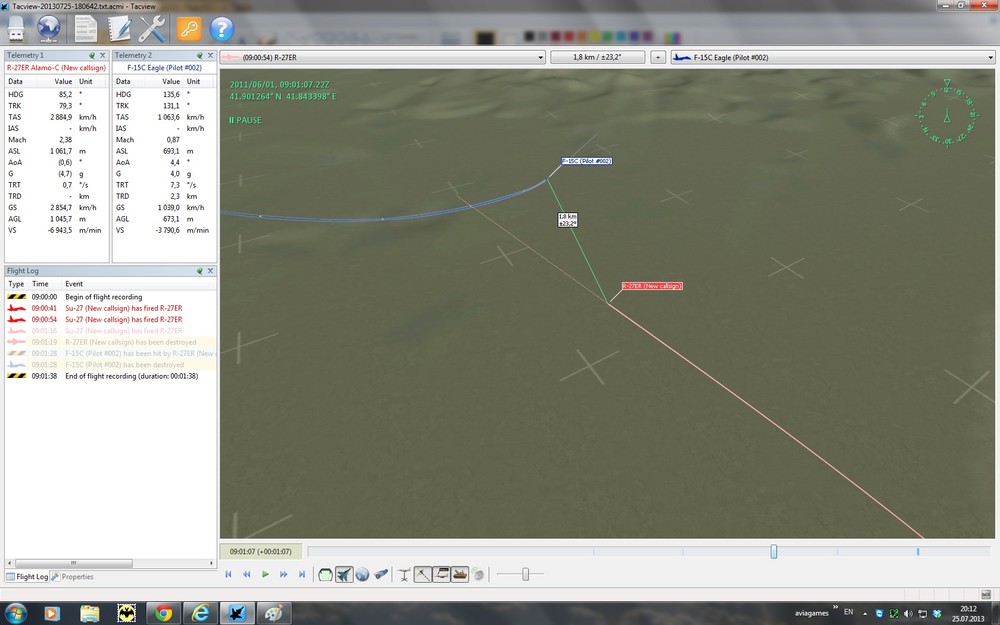Viewport: 1000px width, 625px height.
Task: Open the F-15C Eagle target dropdown
Action: click(x=833, y=57)
